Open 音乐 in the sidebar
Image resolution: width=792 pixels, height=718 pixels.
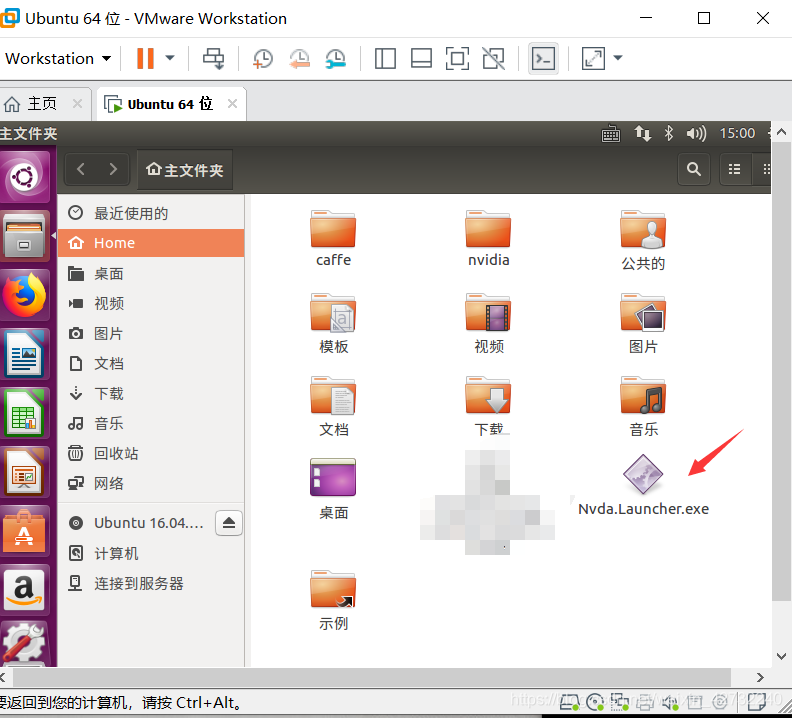[x=151, y=423]
